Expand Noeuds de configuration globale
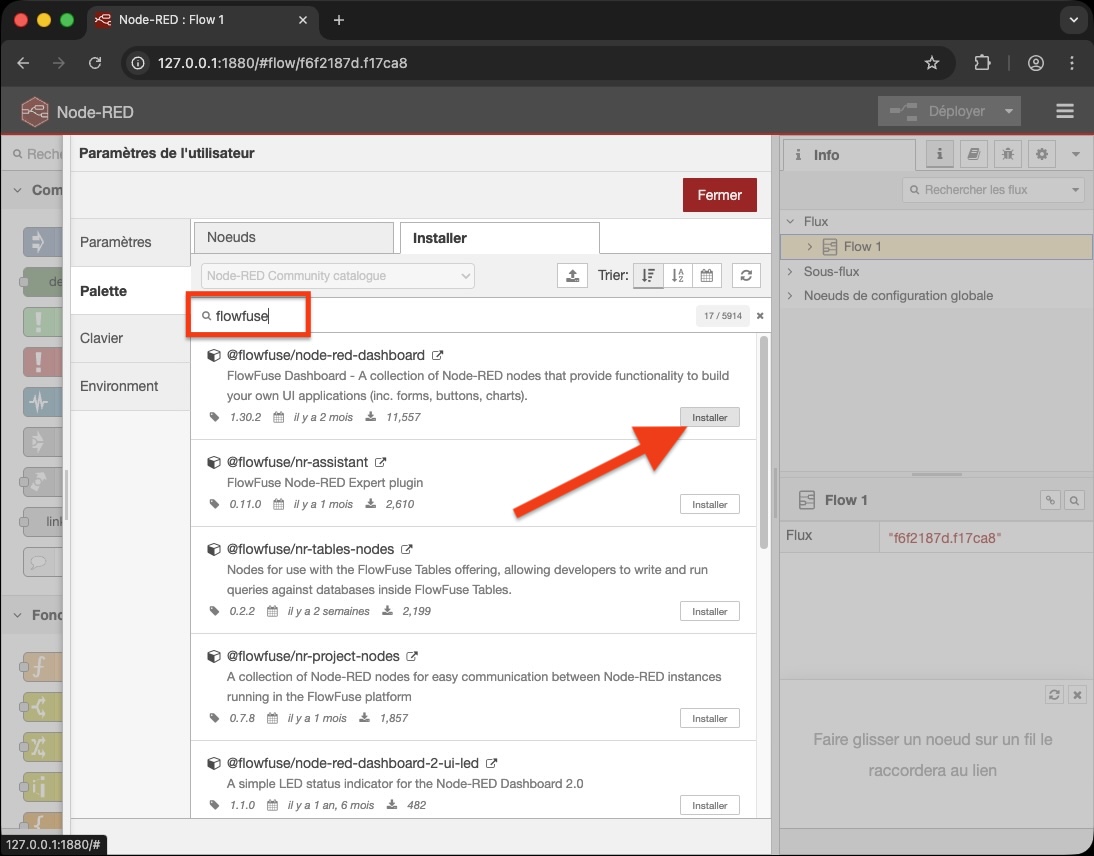Viewport: 1094px width, 856px height. pyautogui.click(x=791, y=295)
